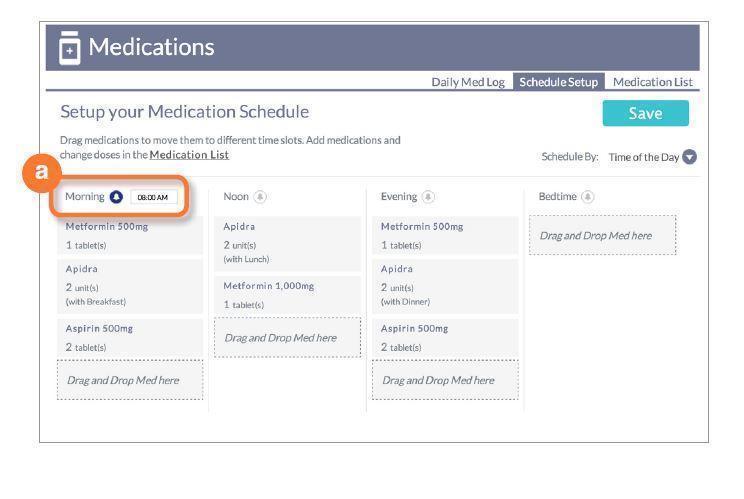744x499 pixels.
Task: Click Evening Apidra with Dinner card
Action: (444, 284)
